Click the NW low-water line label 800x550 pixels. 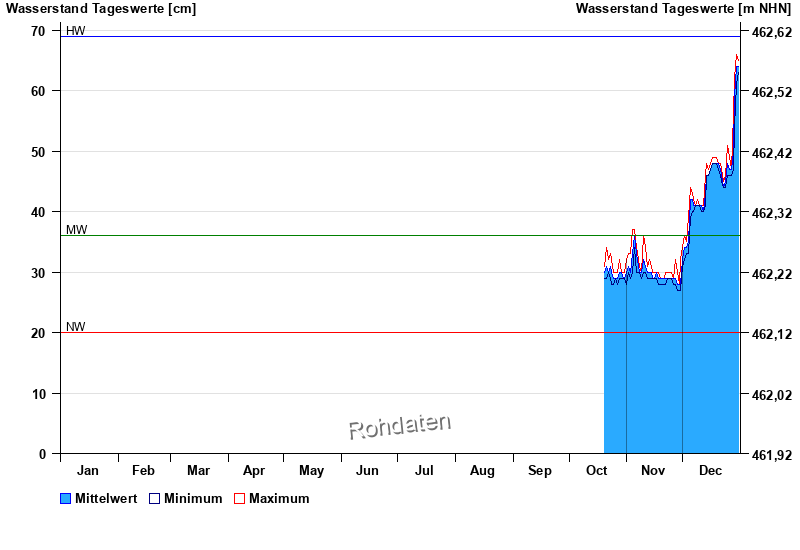76,327
